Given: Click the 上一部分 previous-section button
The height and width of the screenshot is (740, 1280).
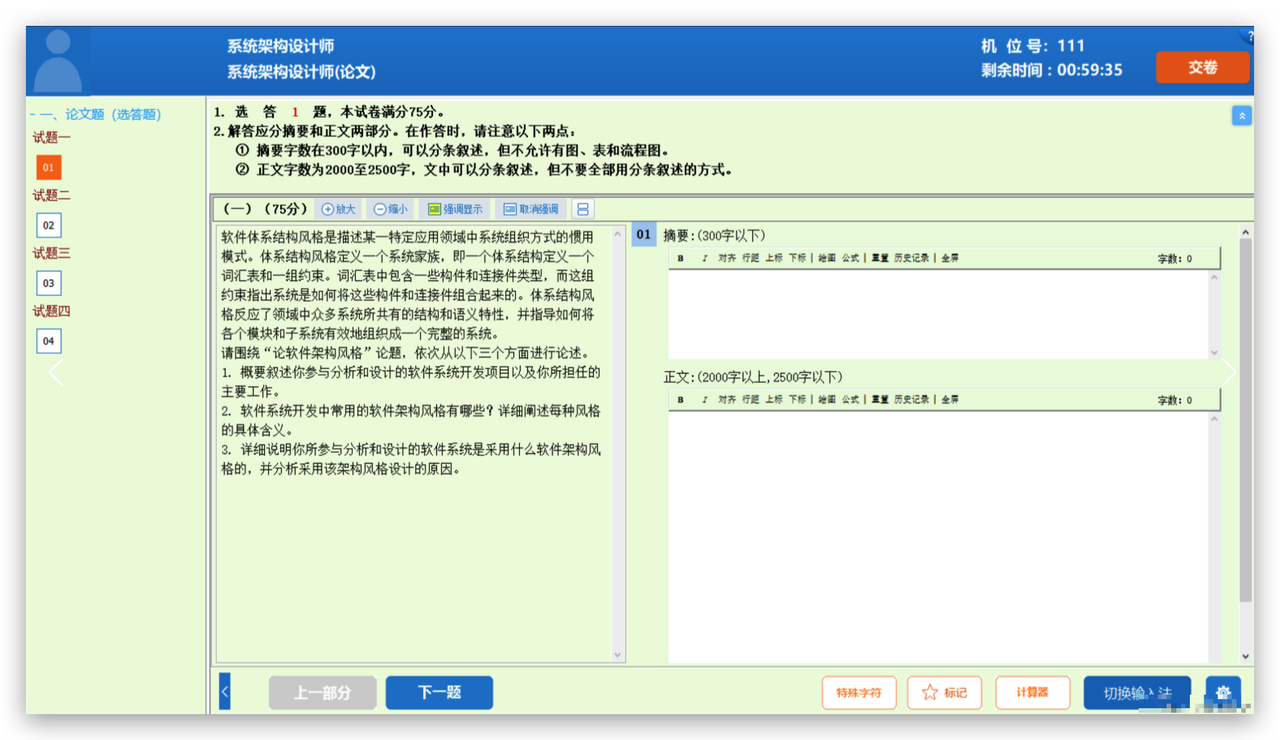Looking at the screenshot, I should pyautogui.click(x=322, y=692).
